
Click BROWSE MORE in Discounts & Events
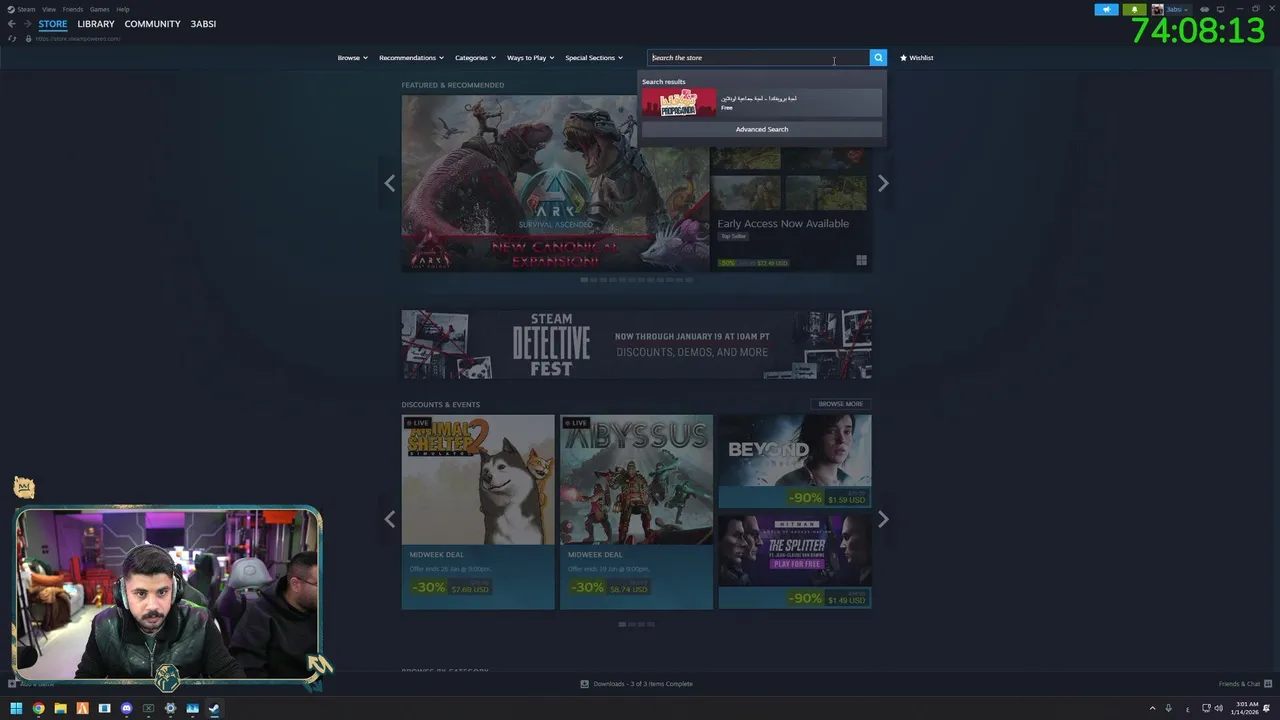click(840, 404)
